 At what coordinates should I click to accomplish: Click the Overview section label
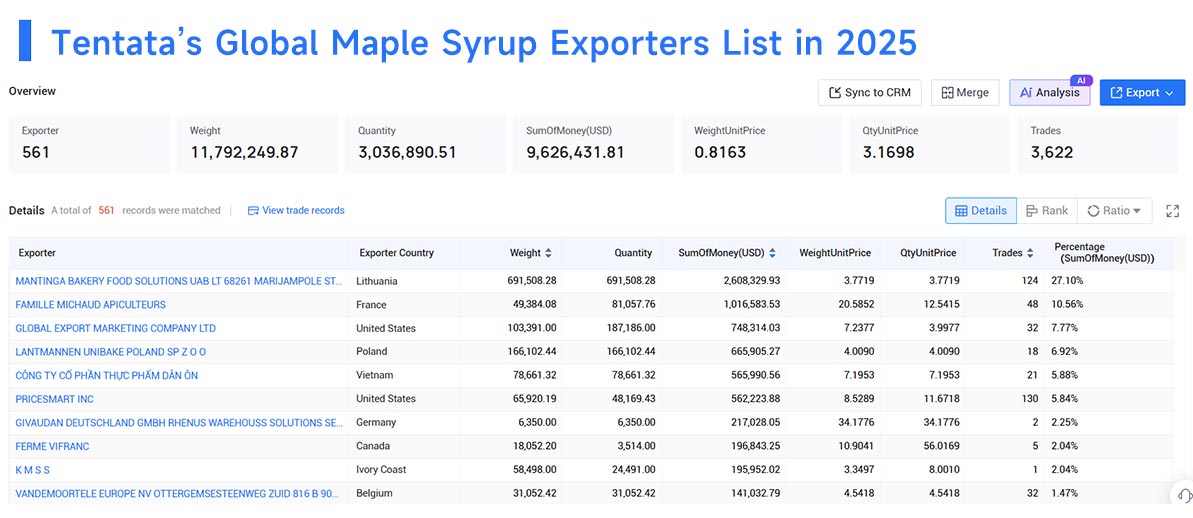pos(32,91)
